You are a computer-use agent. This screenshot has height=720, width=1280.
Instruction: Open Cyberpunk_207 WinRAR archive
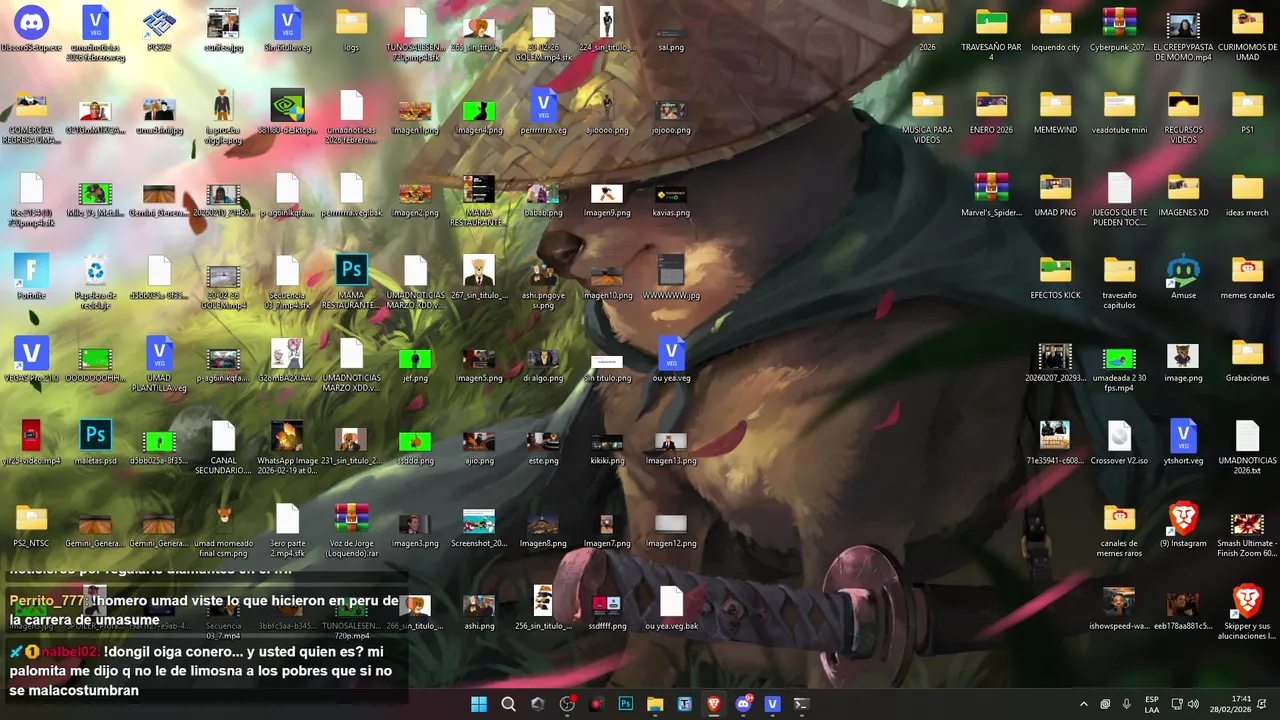1119,30
